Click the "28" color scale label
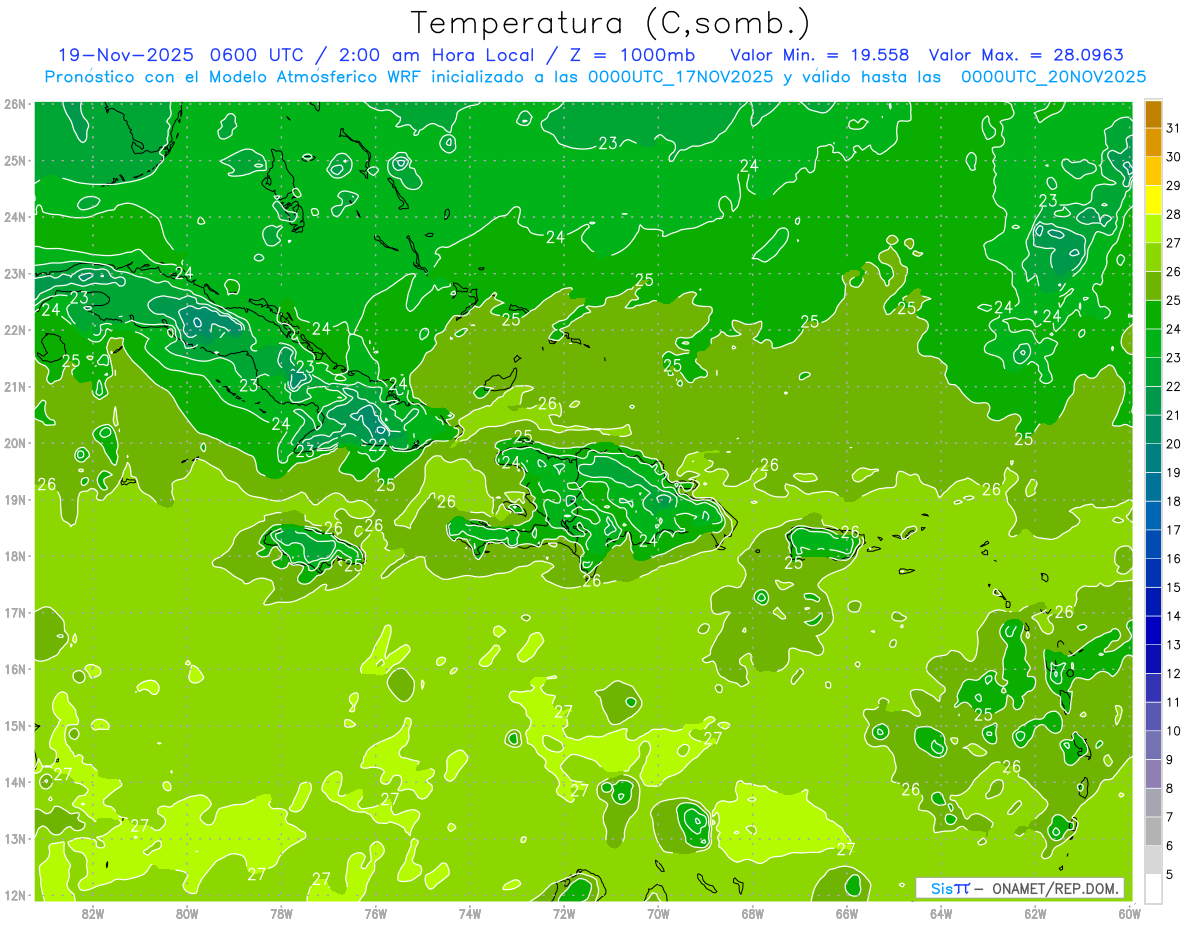Image resolution: width=1200 pixels, height=927 pixels. pyautogui.click(x=1174, y=214)
